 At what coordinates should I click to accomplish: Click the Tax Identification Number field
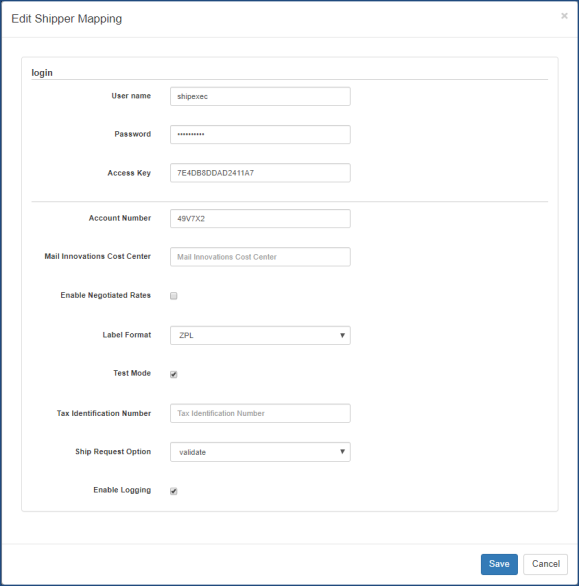coord(260,413)
